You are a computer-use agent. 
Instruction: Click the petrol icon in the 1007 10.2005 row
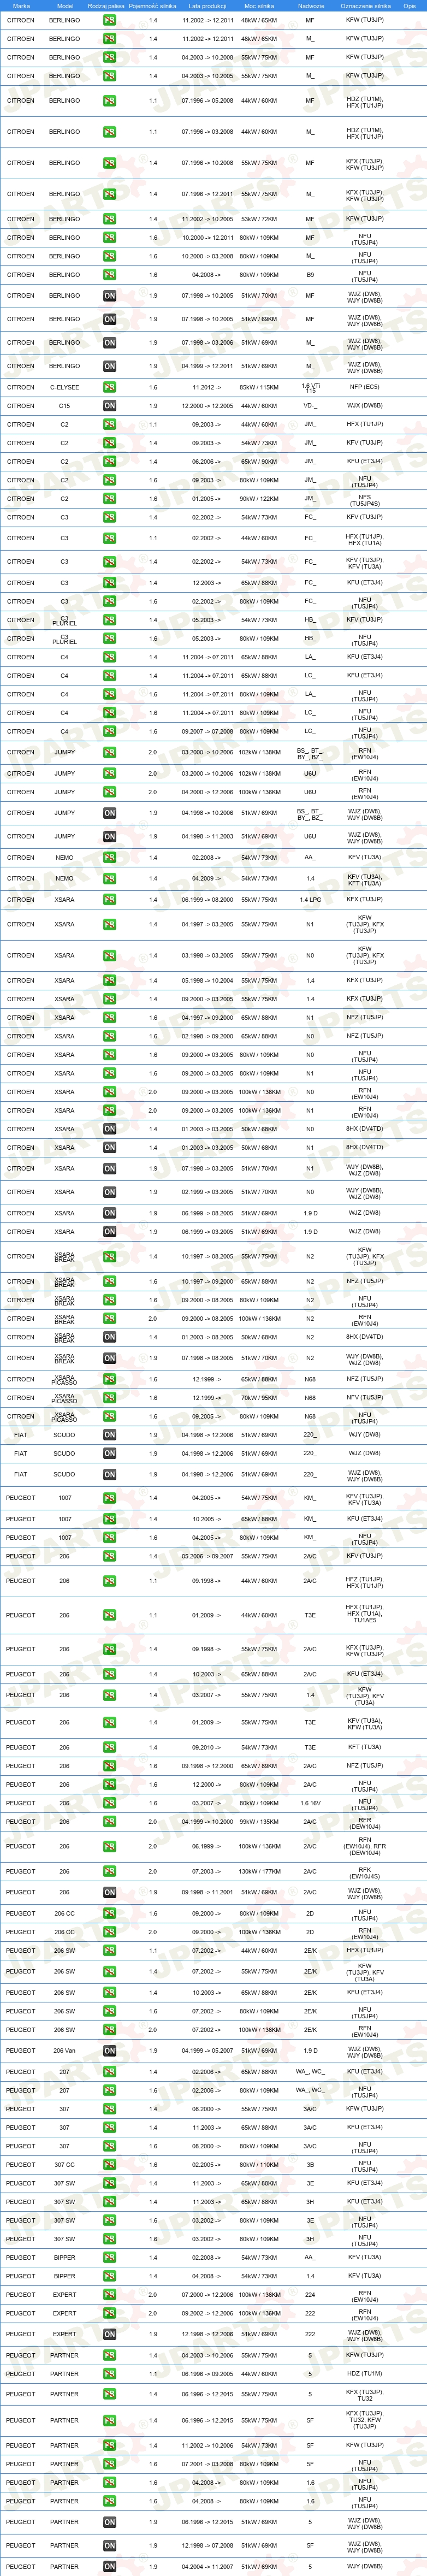109,1519
